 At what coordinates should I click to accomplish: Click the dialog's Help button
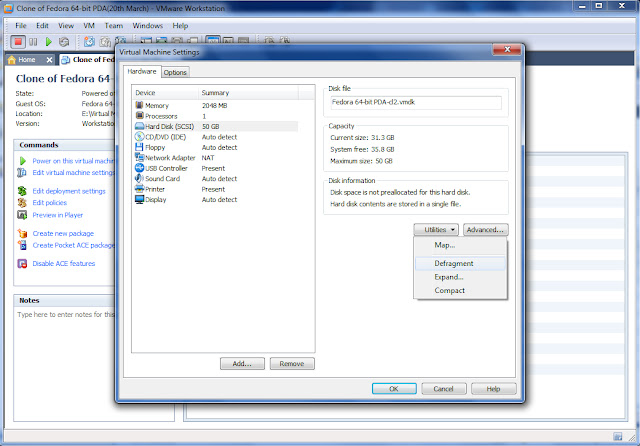(x=493, y=389)
